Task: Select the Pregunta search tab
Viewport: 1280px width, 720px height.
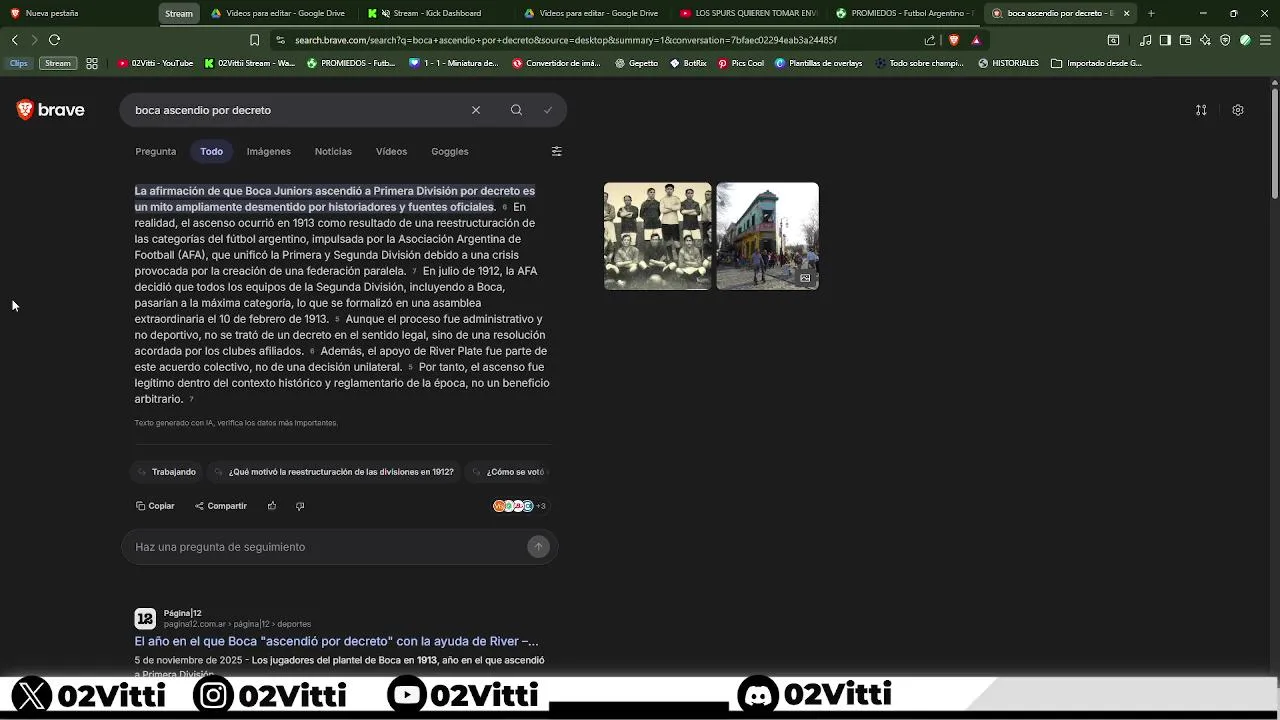Action: coord(155,151)
